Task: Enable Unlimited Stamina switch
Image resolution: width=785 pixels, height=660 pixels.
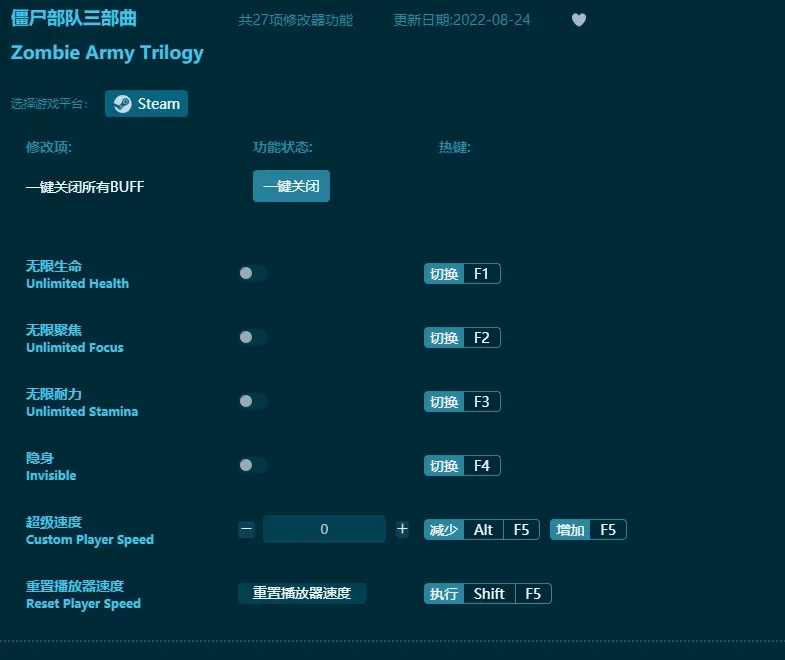Action: point(253,402)
